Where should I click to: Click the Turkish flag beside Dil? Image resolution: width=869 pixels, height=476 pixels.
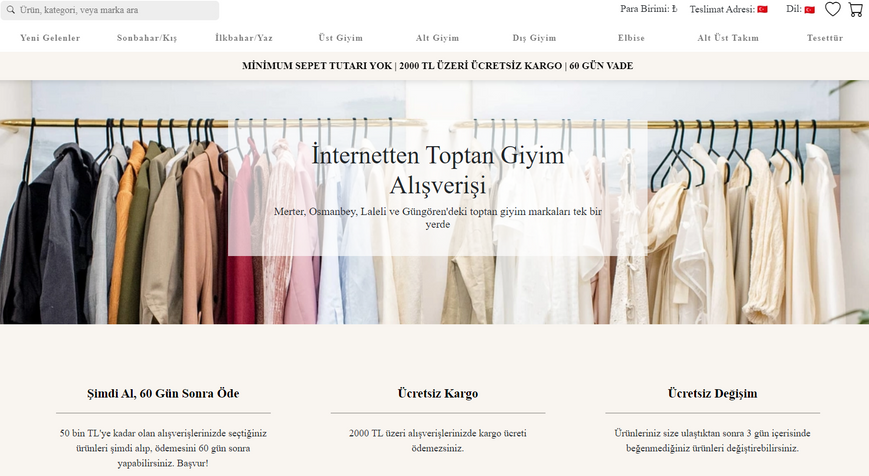(x=809, y=10)
